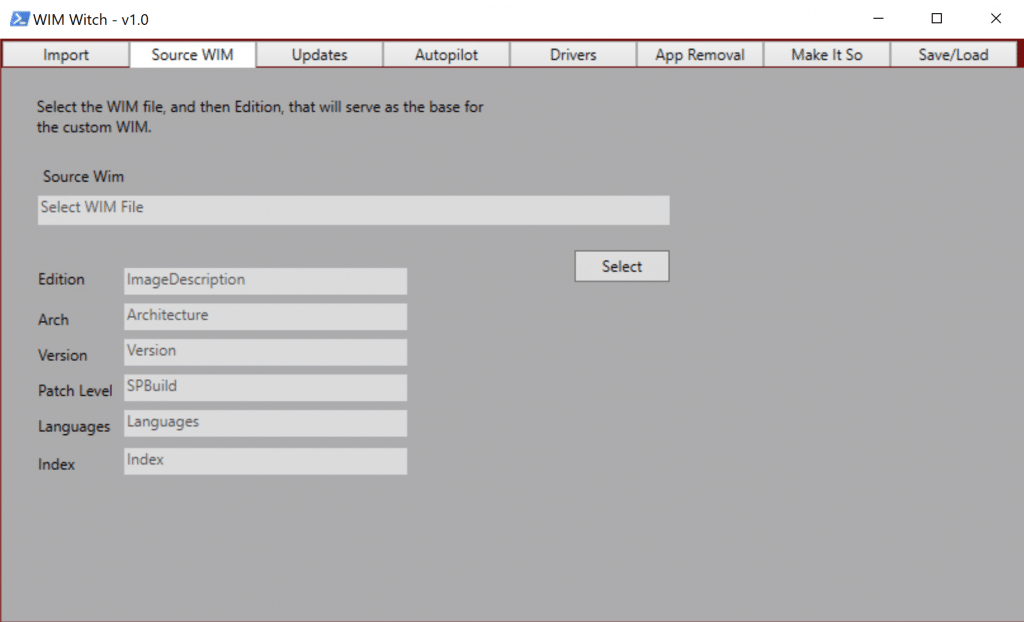Click the Arch Architecture field

265,316
